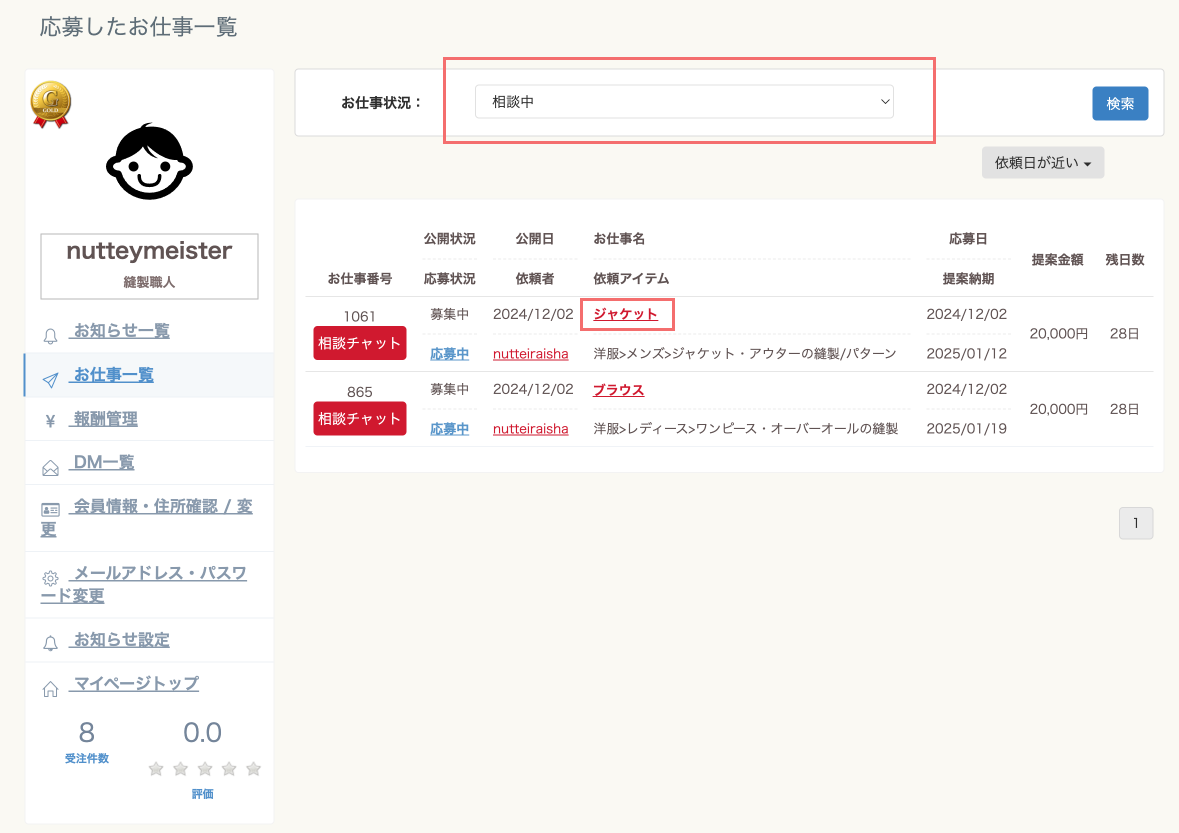
Task: Open お知らせ設定 in the sidebar
Action: [121, 640]
